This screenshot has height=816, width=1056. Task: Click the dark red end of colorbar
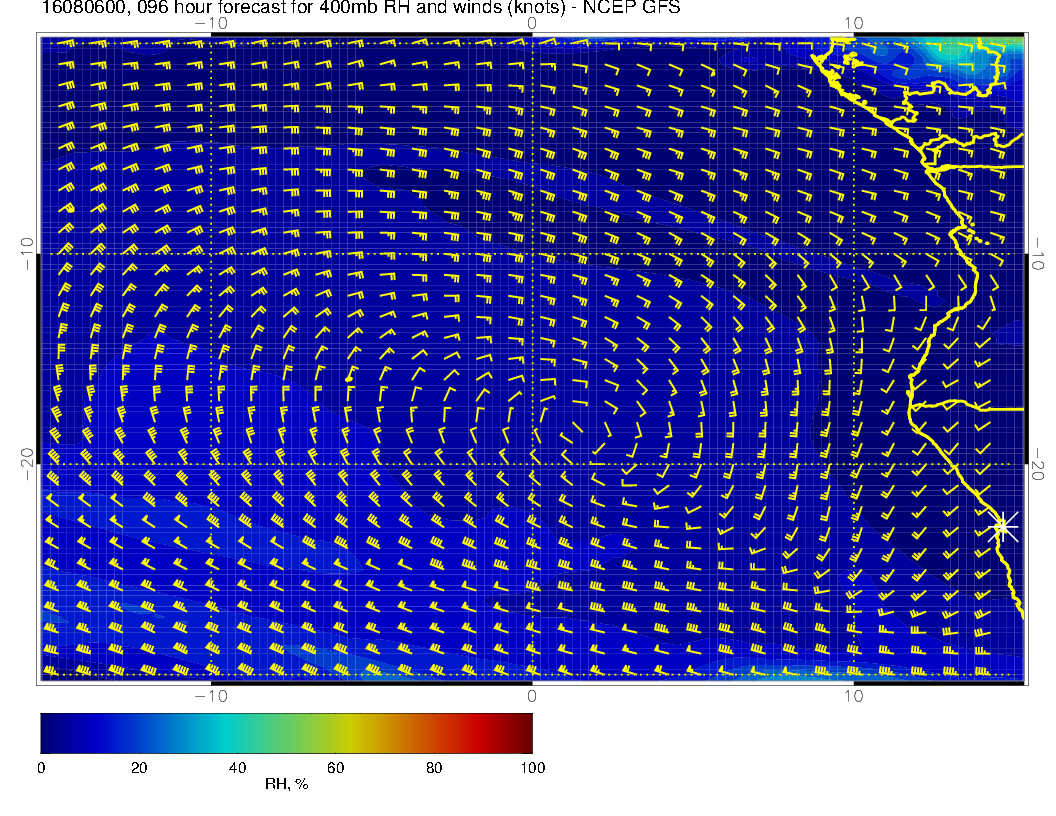(525, 732)
